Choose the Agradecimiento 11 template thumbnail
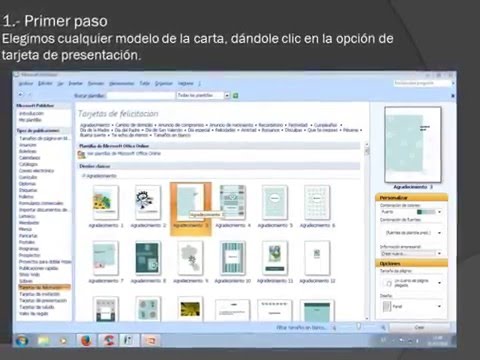Image resolution: width=480 pixels, height=360 pixels. pyautogui.click(x=275, y=258)
